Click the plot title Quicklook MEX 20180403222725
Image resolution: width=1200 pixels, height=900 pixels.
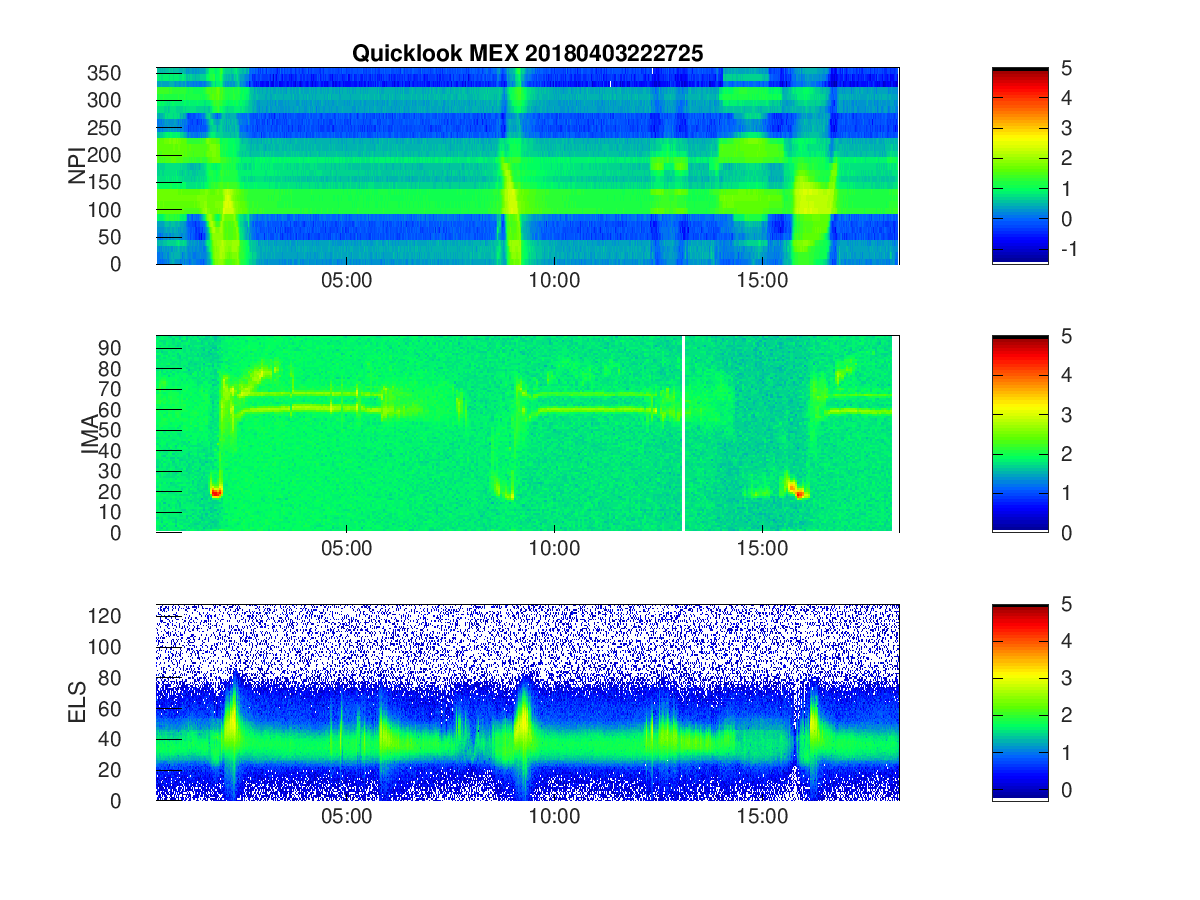527,54
